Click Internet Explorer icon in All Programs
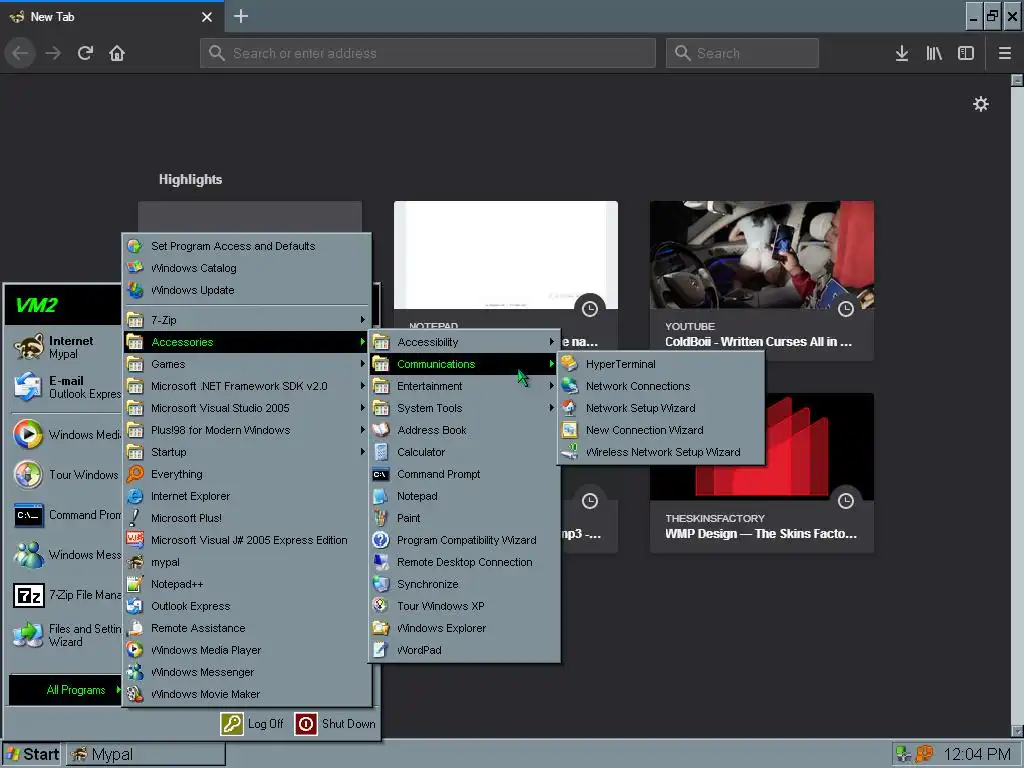Viewport: 1024px width, 768px height. click(135, 496)
